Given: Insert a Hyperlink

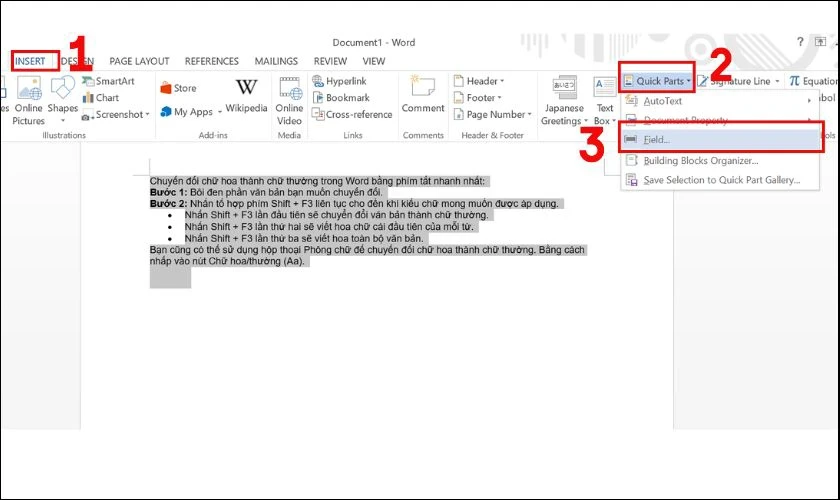Looking at the screenshot, I should tap(340, 81).
